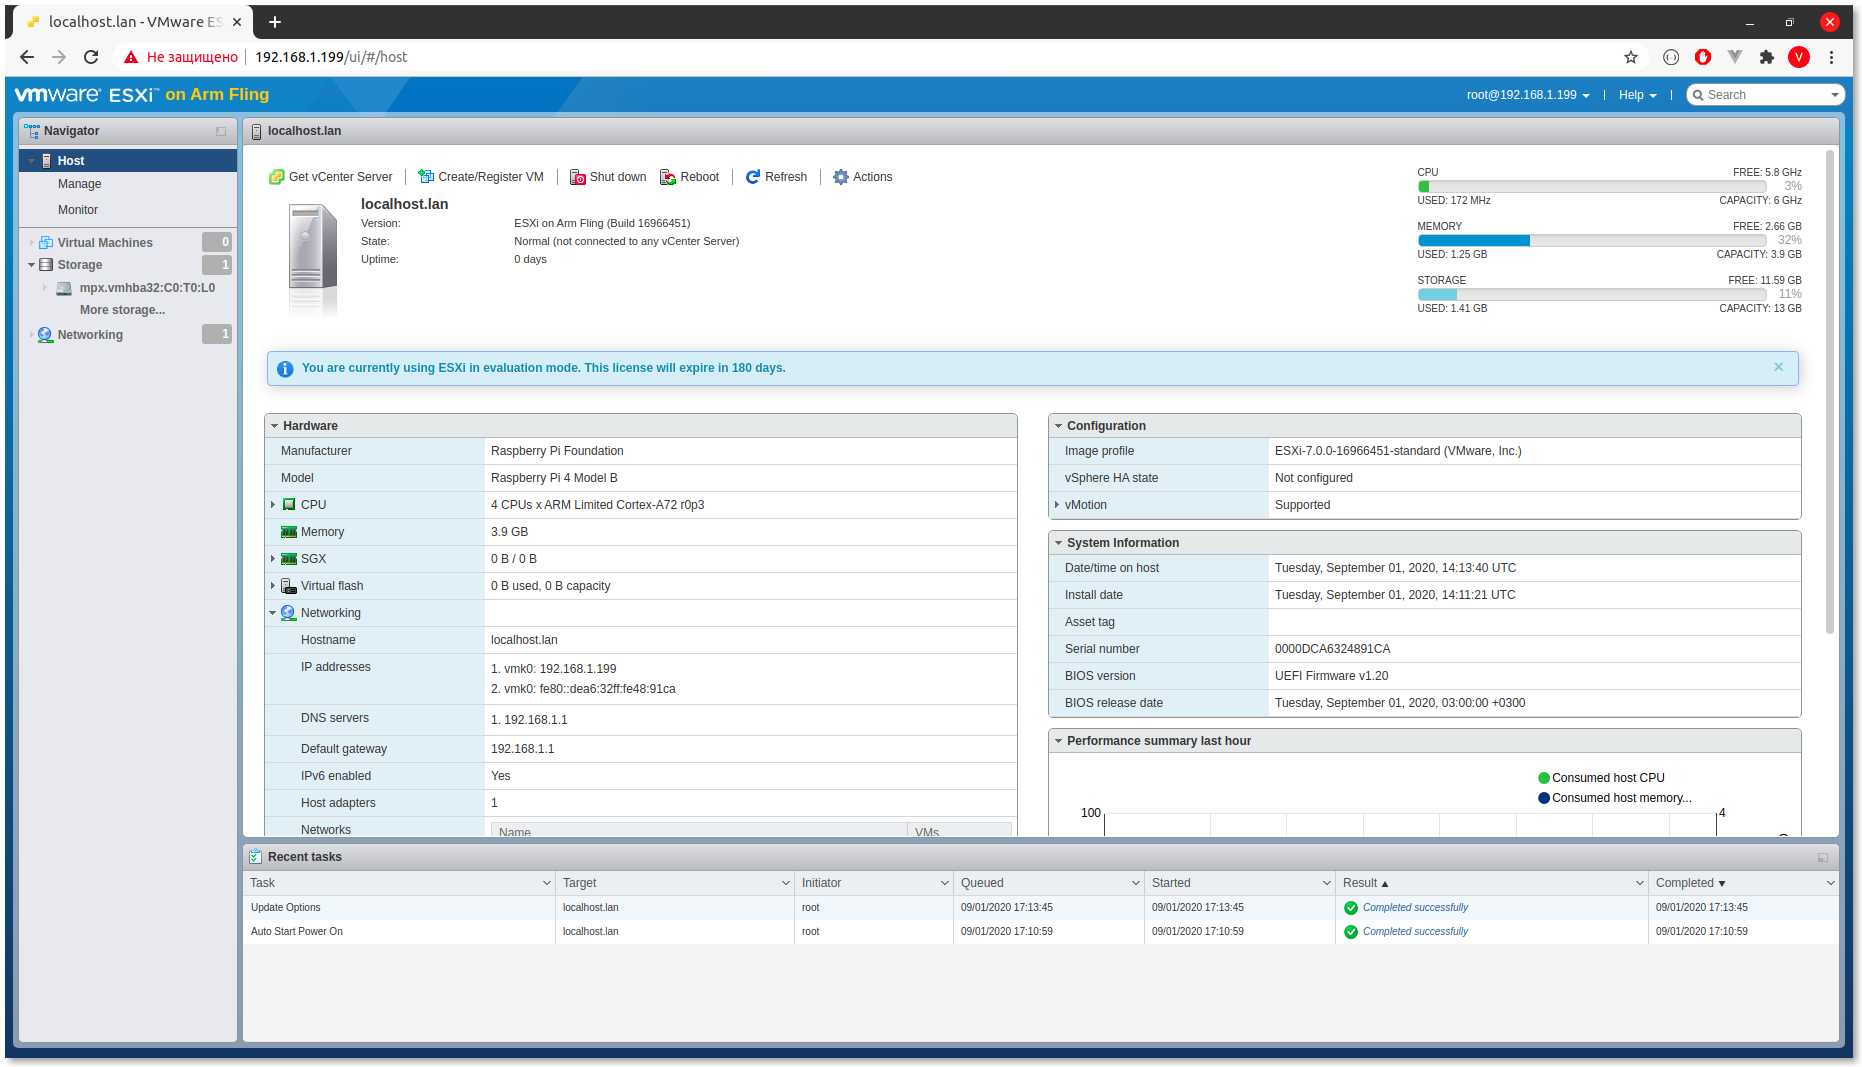Select the Virtual Machines navigator item
The width and height of the screenshot is (1862, 1067).
(105, 243)
